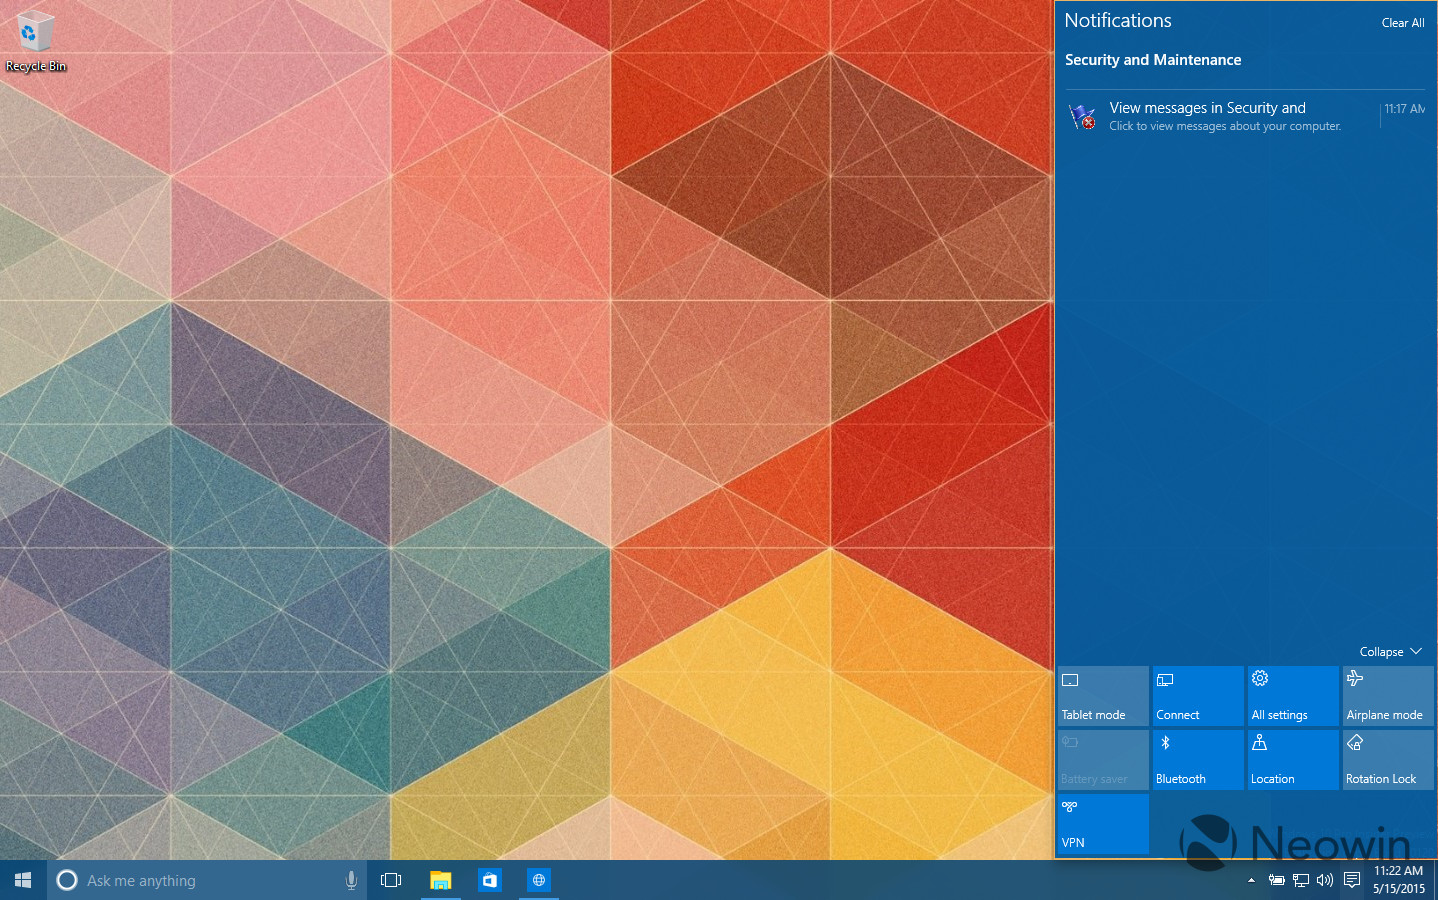Click the Security and Maintenance flag icon

coord(1082,117)
